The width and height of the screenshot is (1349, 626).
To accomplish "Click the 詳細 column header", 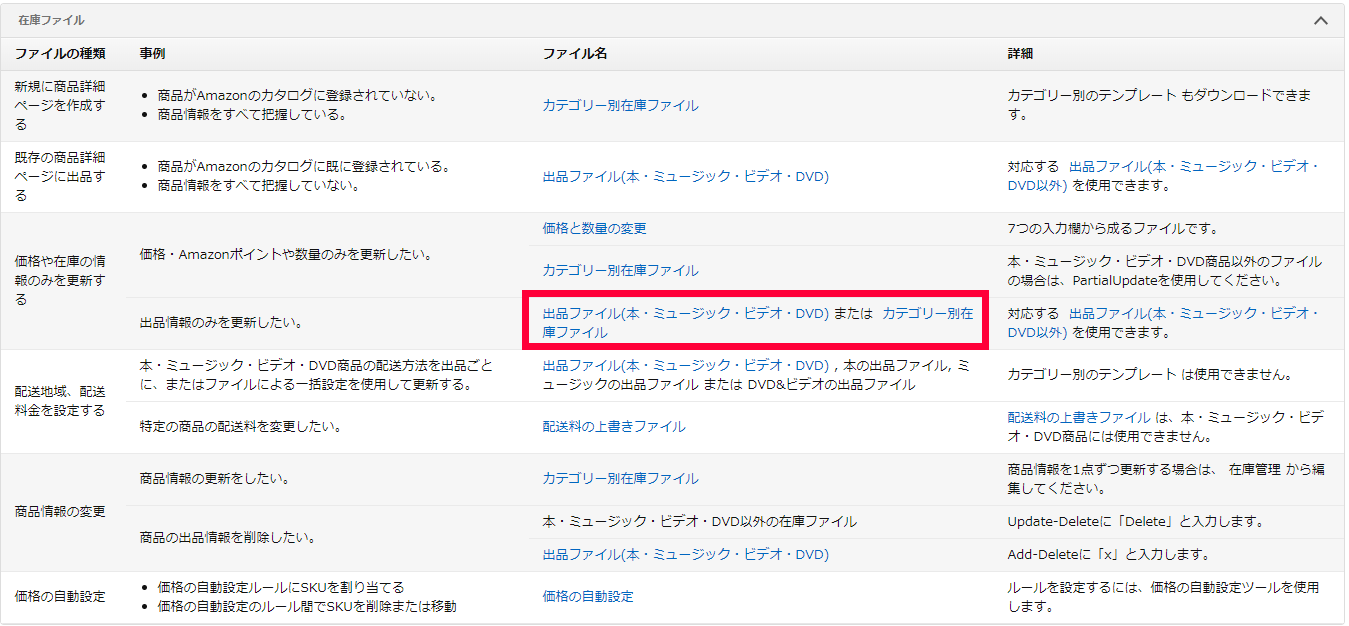I will point(1020,53).
